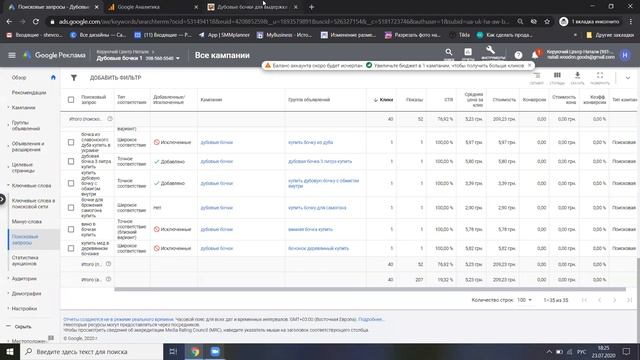The width and height of the screenshot is (640, 360).
Task: Click Скрыть at the bottom of the sidebar
Action: [x=23, y=327]
